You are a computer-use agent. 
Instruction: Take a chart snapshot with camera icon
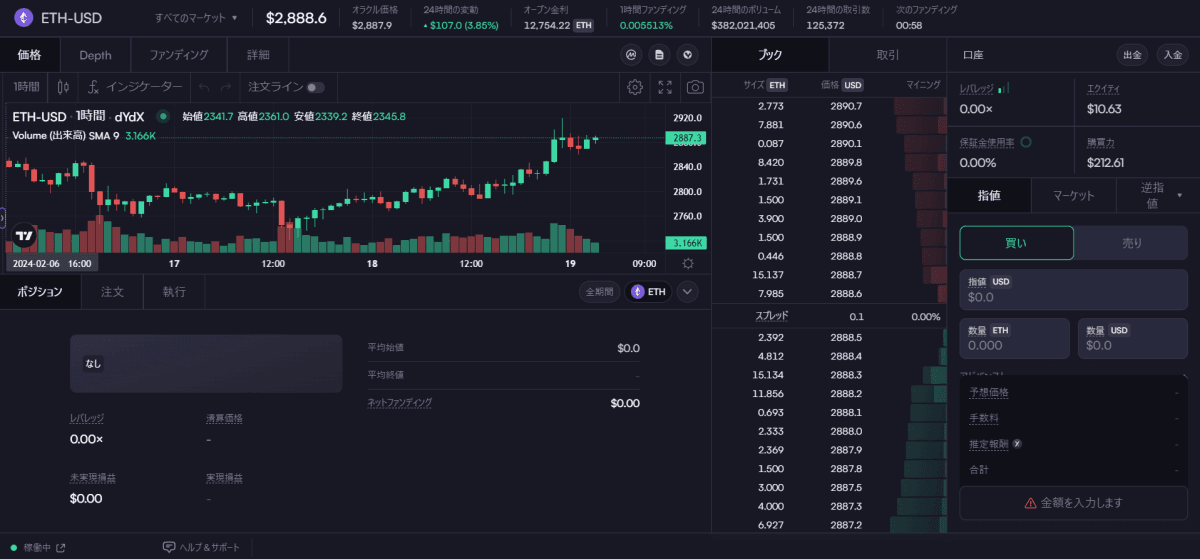tap(695, 87)
